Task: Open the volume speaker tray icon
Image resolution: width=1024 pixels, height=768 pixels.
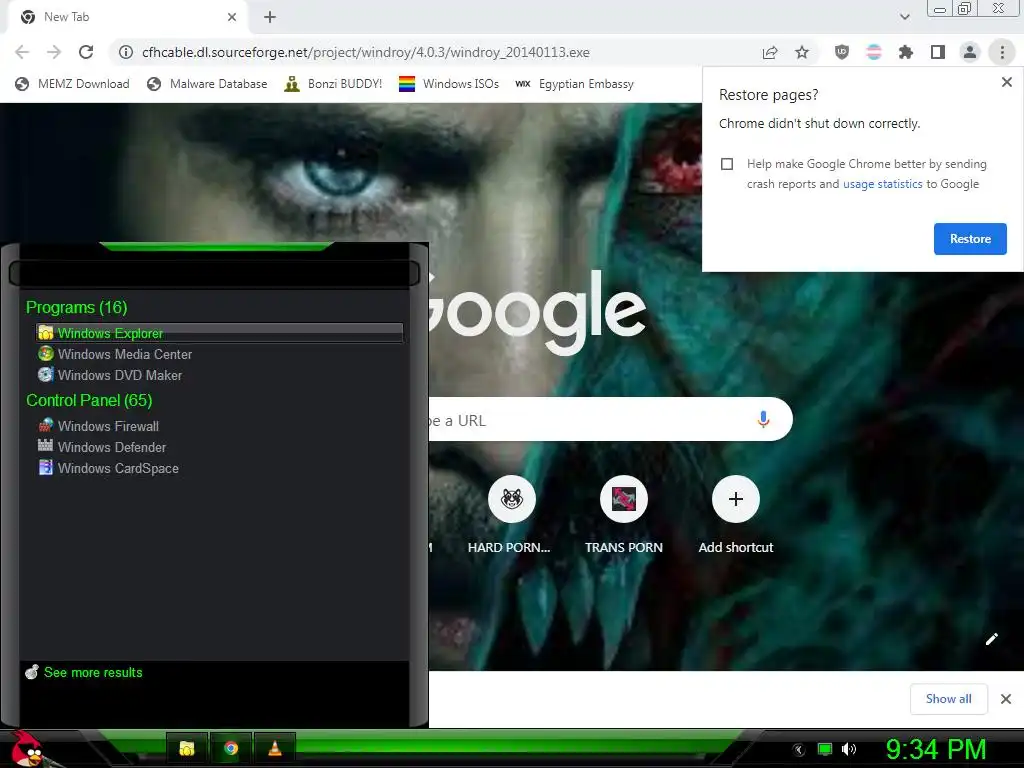Action: click(x=848, y=749)
